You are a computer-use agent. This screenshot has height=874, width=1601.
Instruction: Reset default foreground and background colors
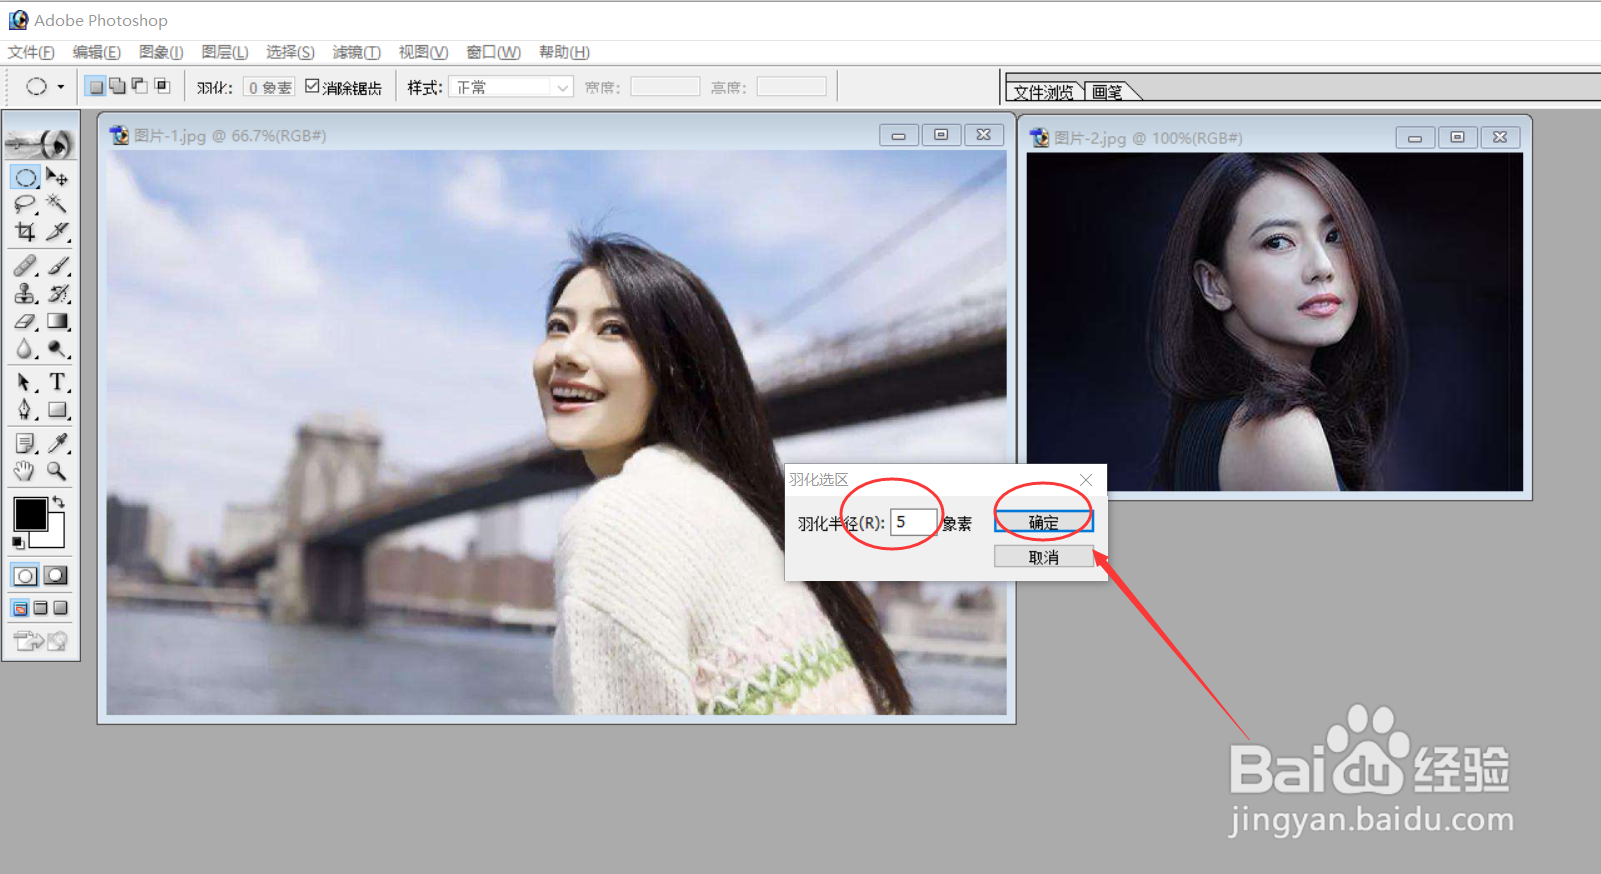click(18, 543)
